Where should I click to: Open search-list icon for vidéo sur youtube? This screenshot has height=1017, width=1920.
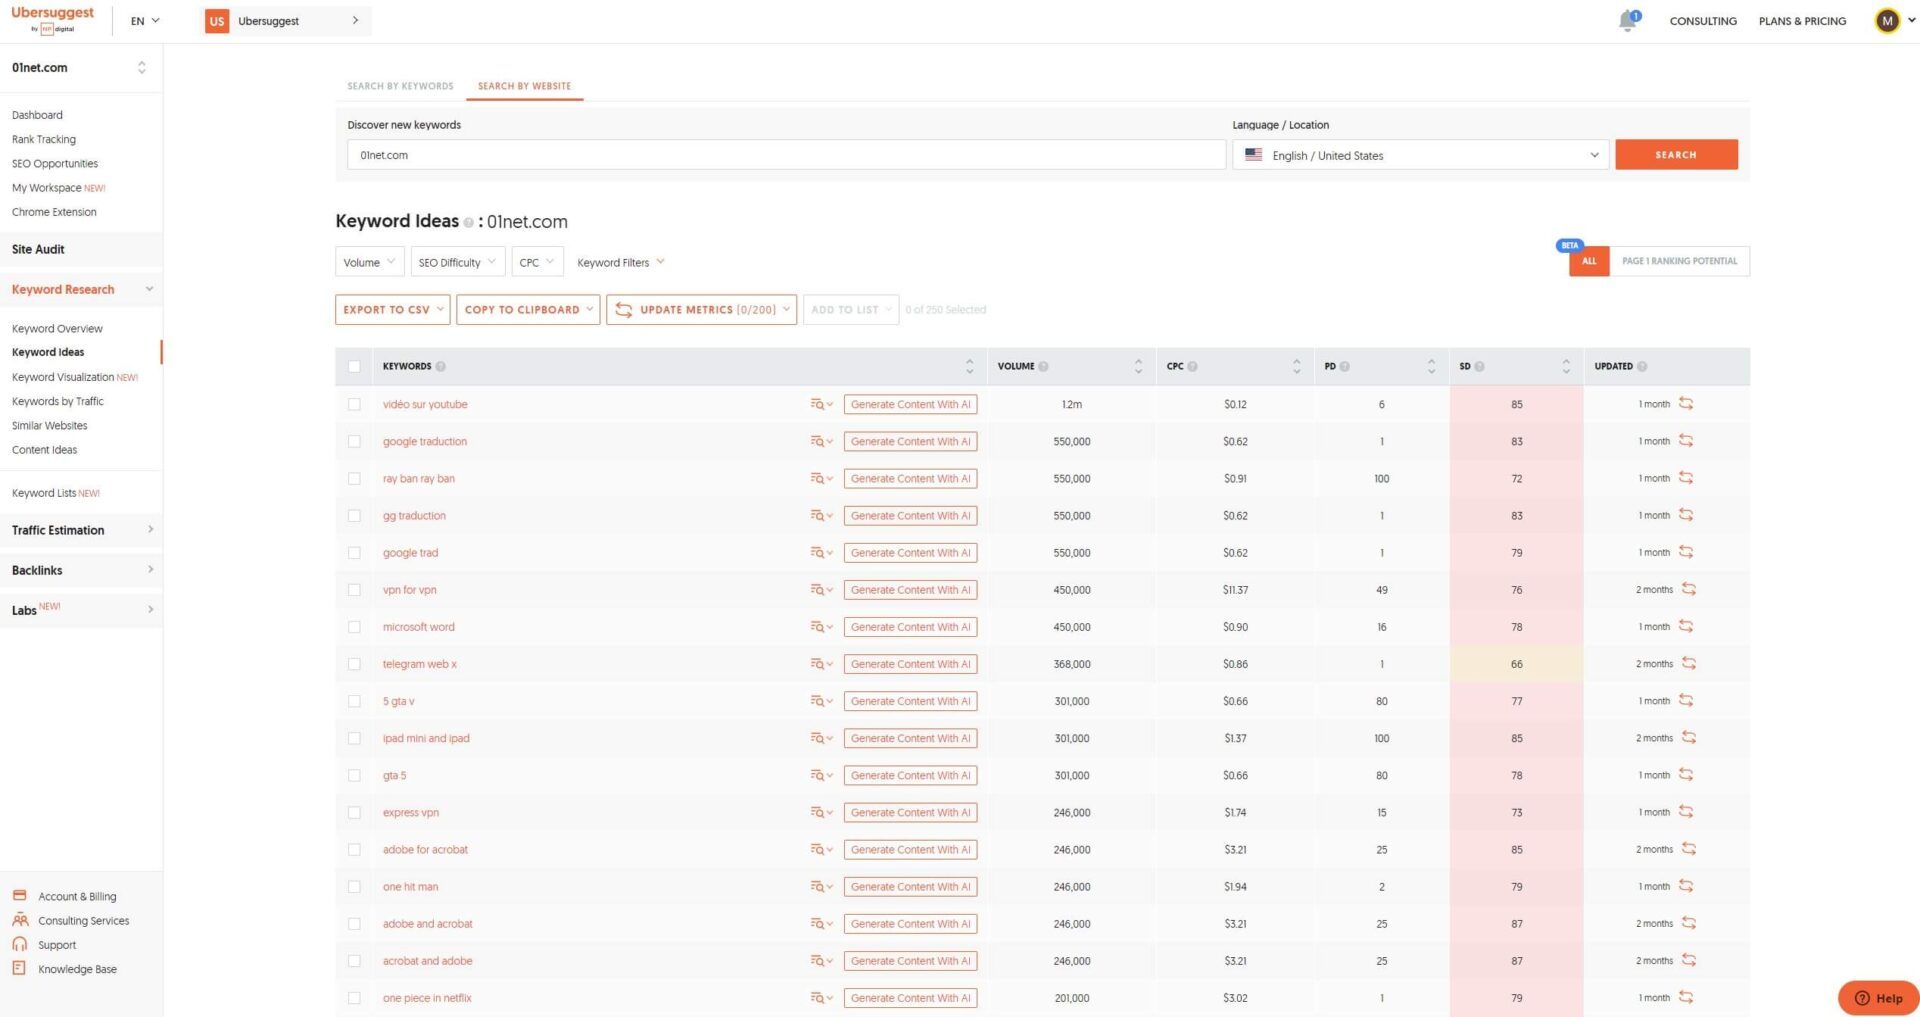tap(821, 404)
